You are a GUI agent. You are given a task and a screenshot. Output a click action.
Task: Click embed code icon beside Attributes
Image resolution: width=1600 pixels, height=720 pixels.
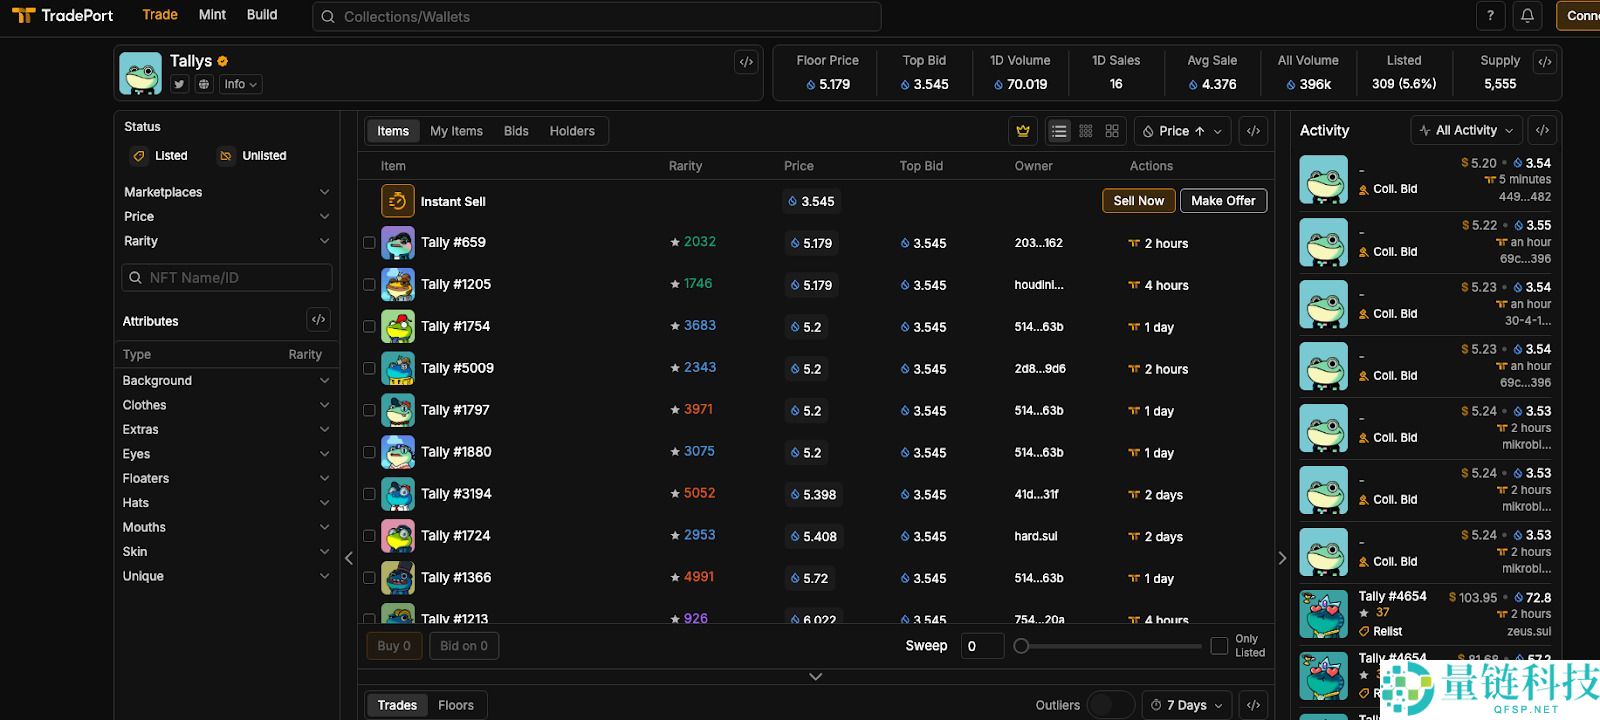tap(318, 320)
